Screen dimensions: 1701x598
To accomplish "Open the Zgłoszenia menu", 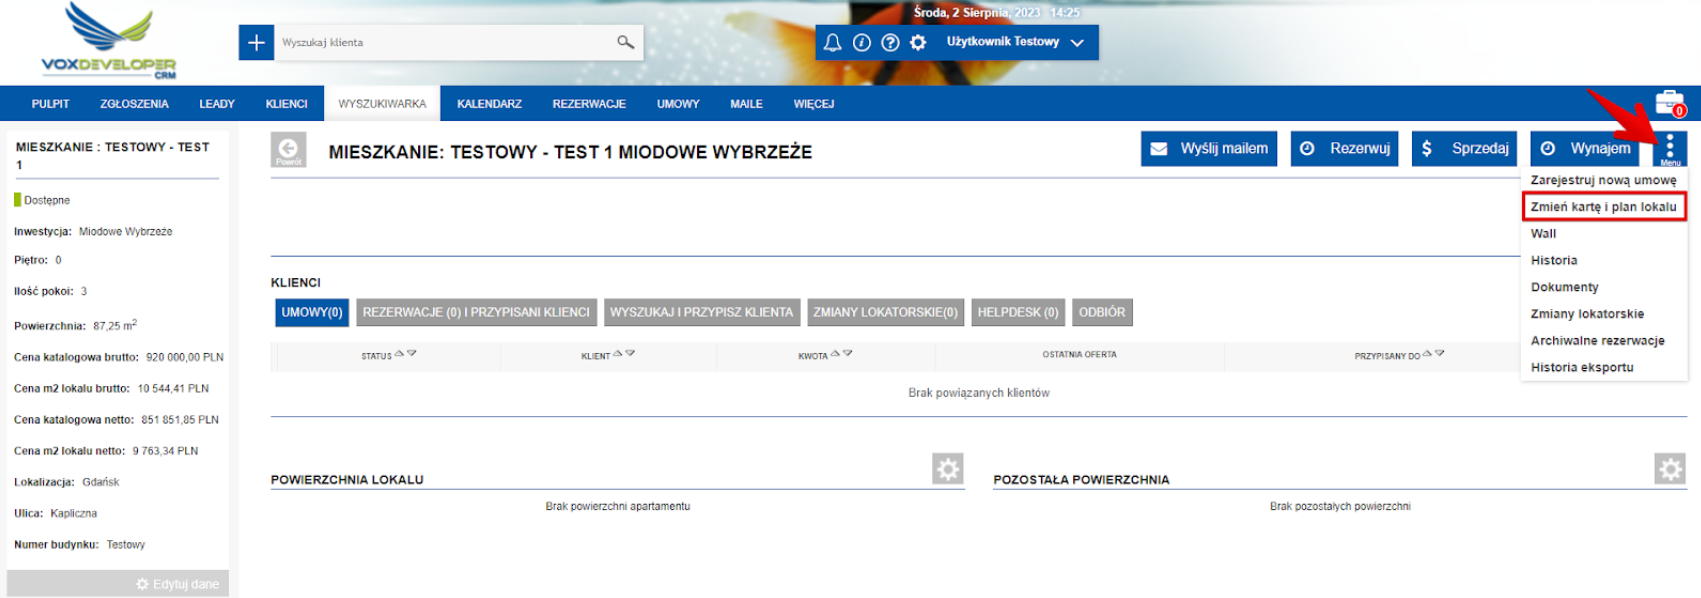I will coord(134,104).
